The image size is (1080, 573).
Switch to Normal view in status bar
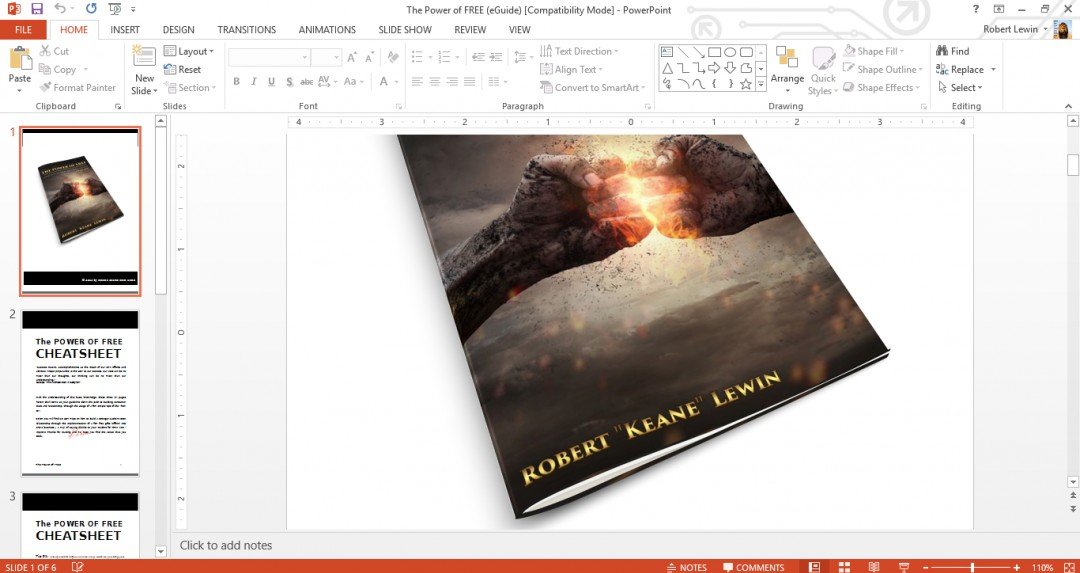815,567
